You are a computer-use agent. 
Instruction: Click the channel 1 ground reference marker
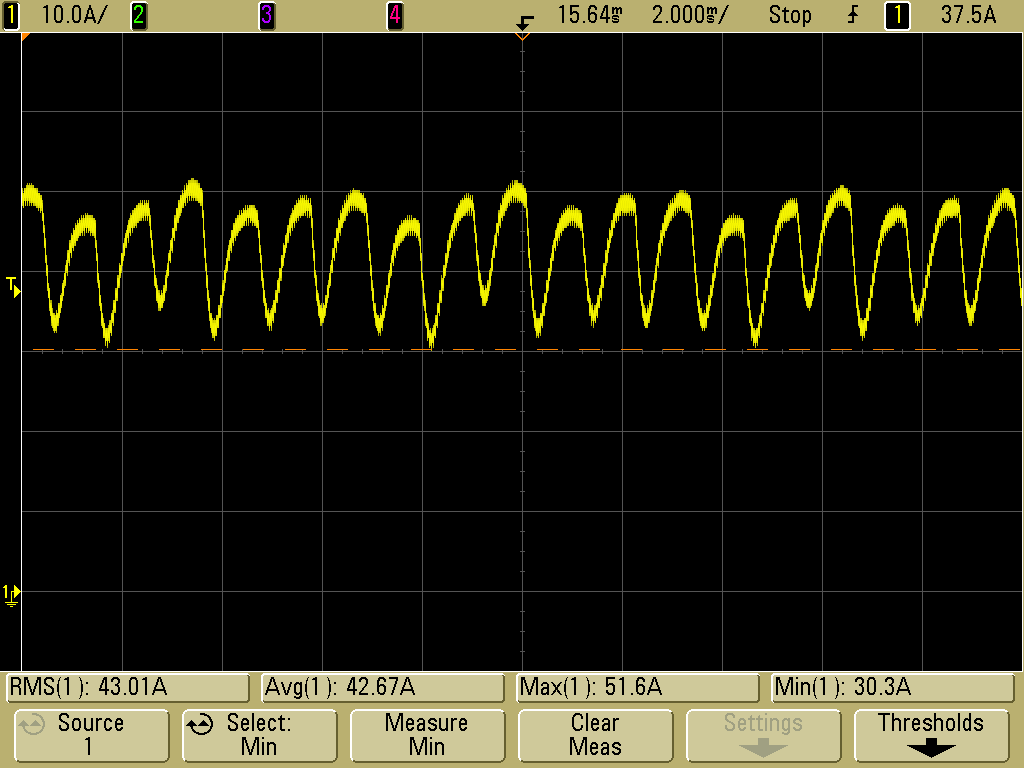[11, 595]
